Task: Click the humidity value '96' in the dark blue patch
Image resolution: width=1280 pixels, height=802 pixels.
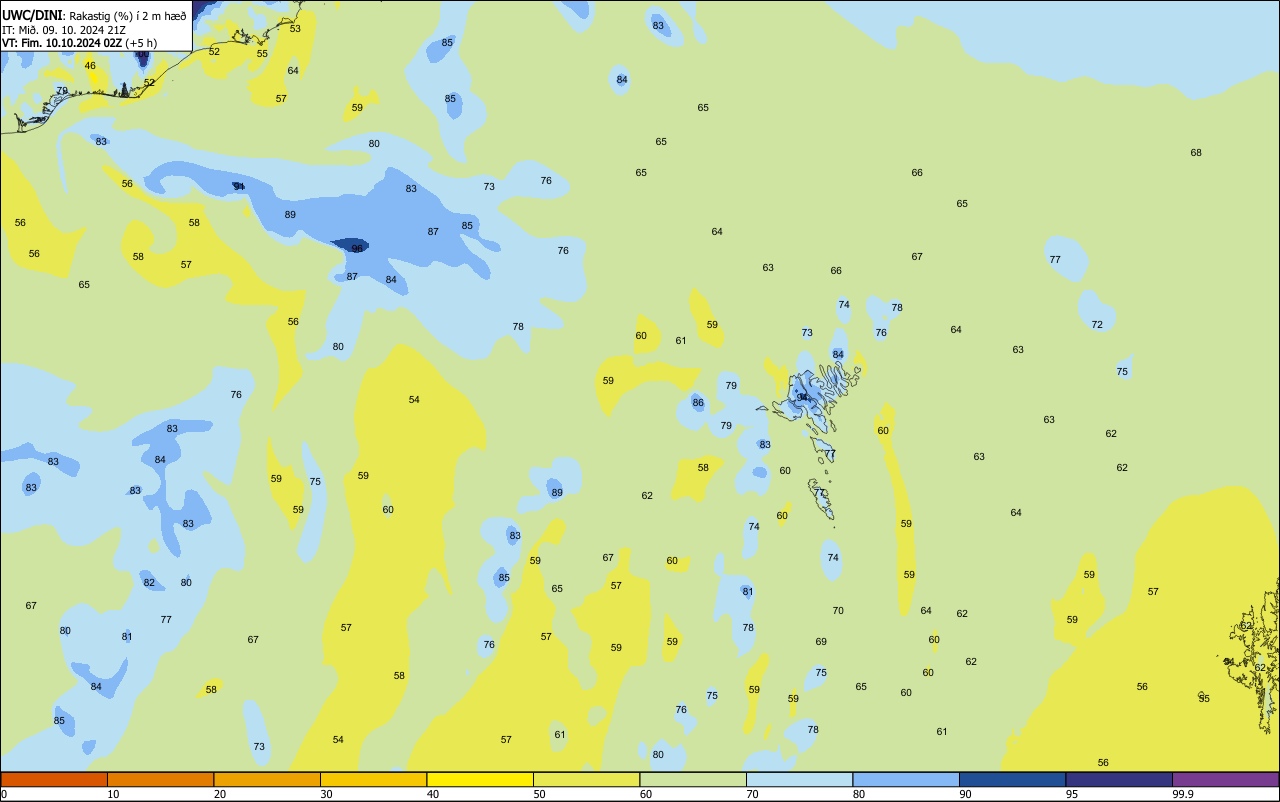Action: (357, 249)
